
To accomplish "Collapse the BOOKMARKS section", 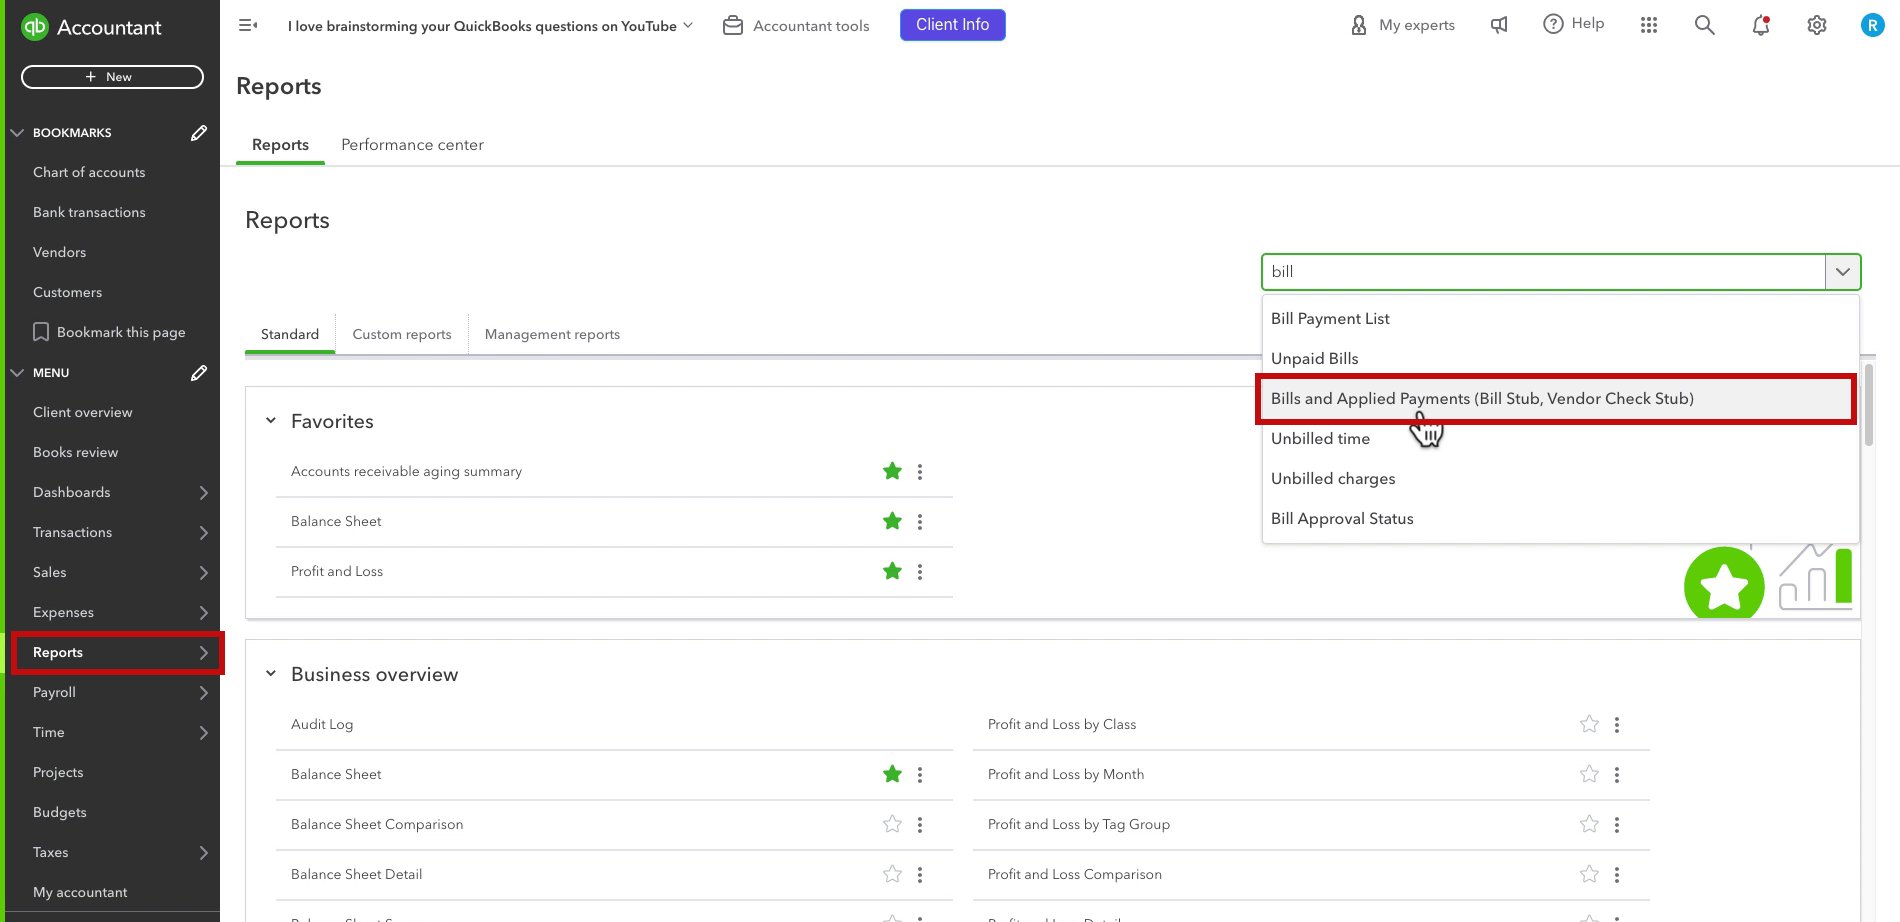I will 17,132.
